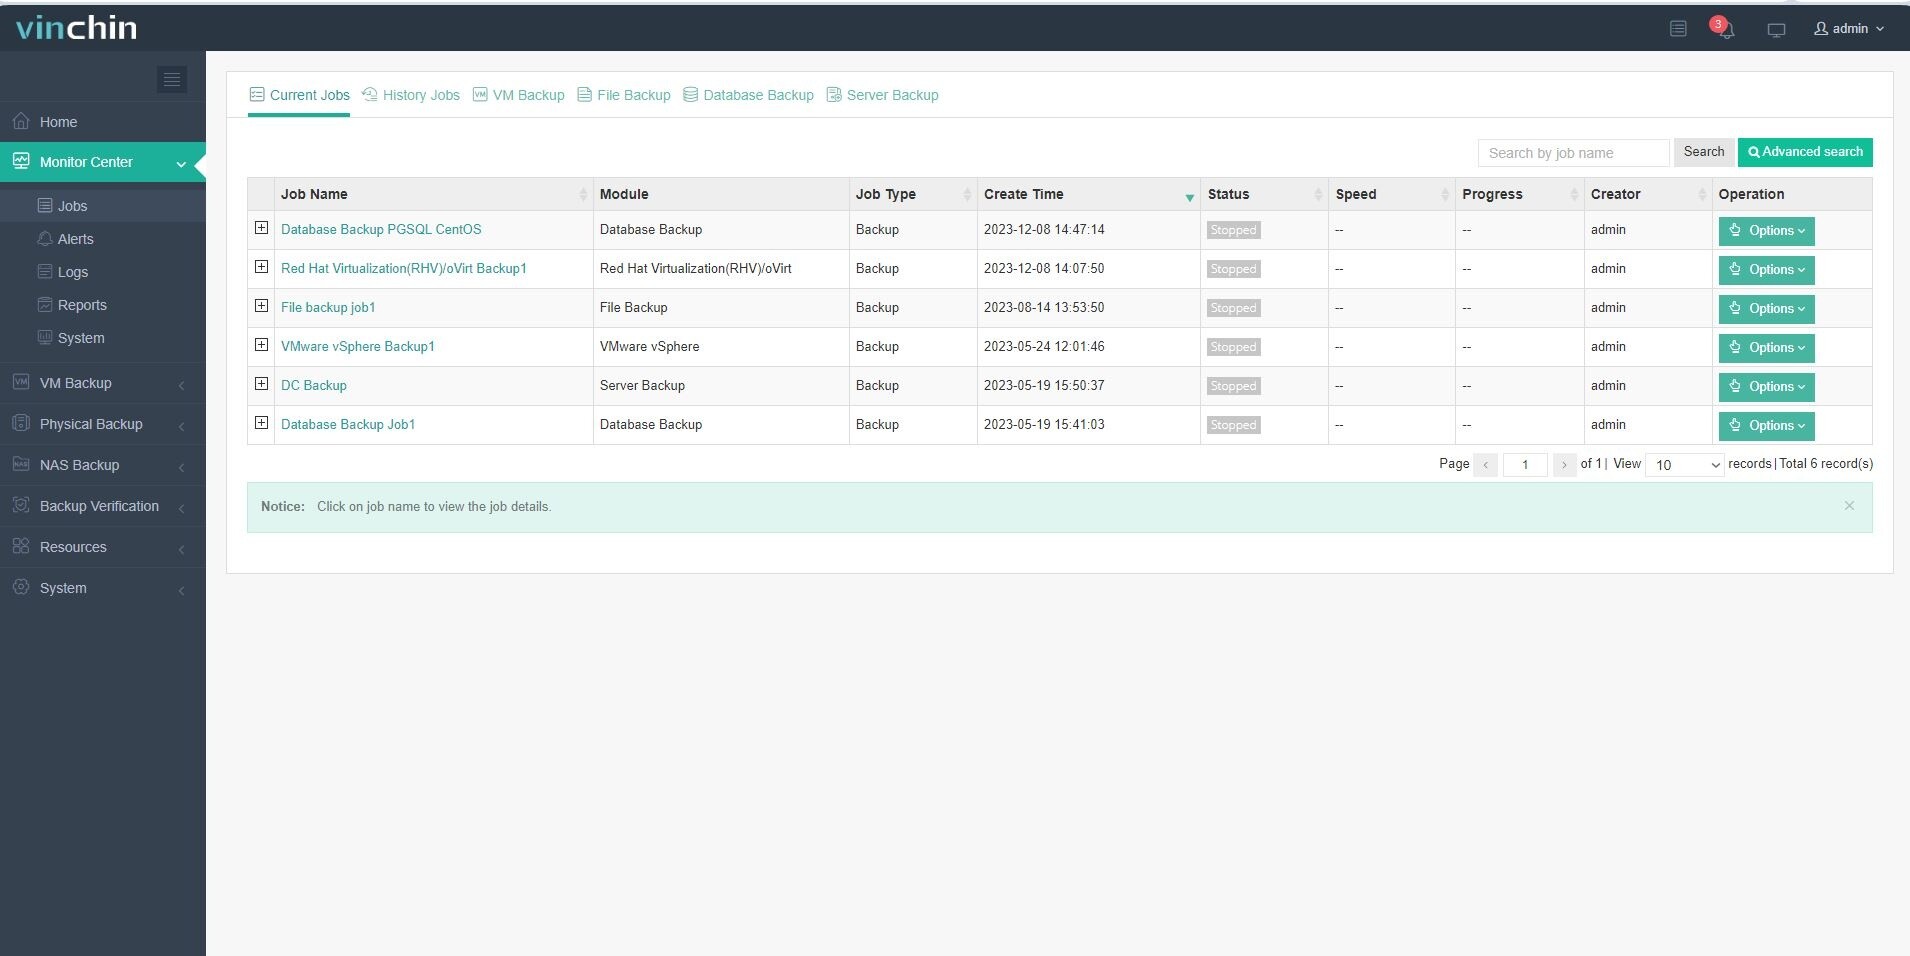This screenshot has width=1910, height=956.
Task: Sort table by Create Time column
Action: pyautogui.click(x=1088, y=194)
